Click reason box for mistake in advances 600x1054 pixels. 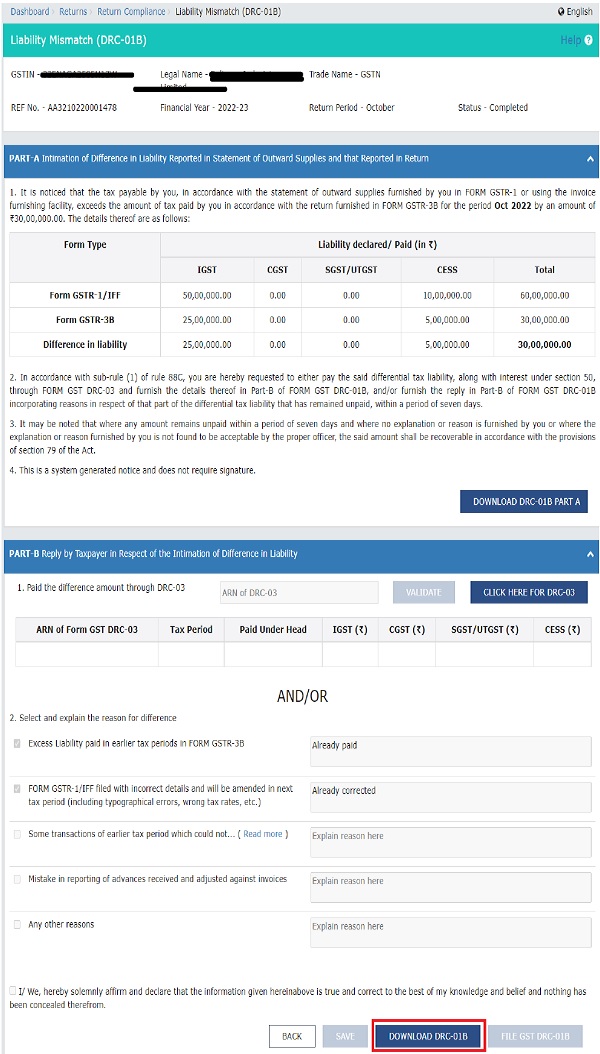click(451, 887)
